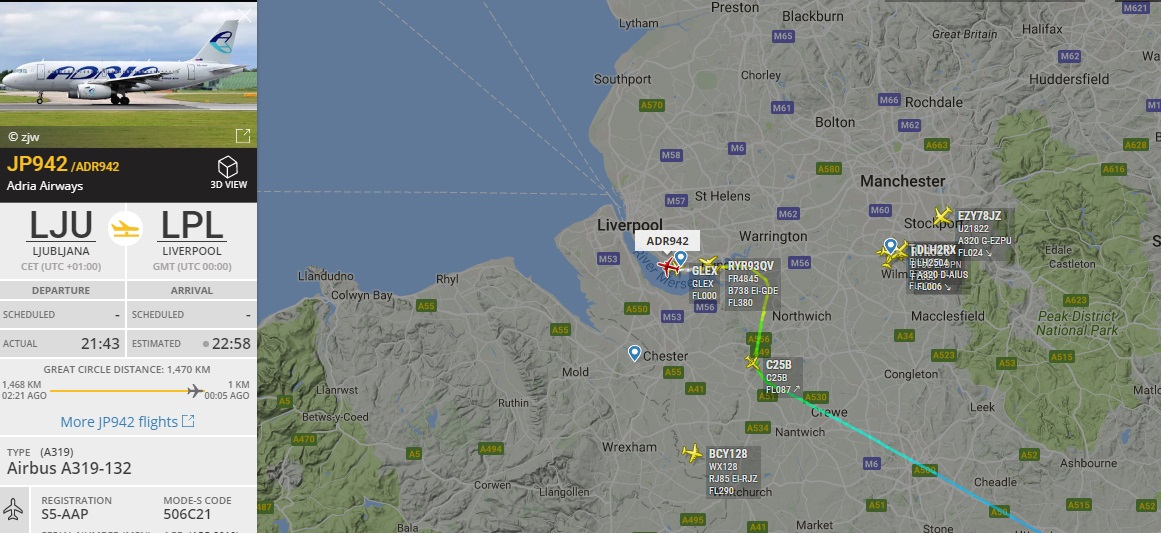Image resolution: width=1161 pixels, height=533 pixels.
Task: Close the flight details panel
Action: point(245,16)
